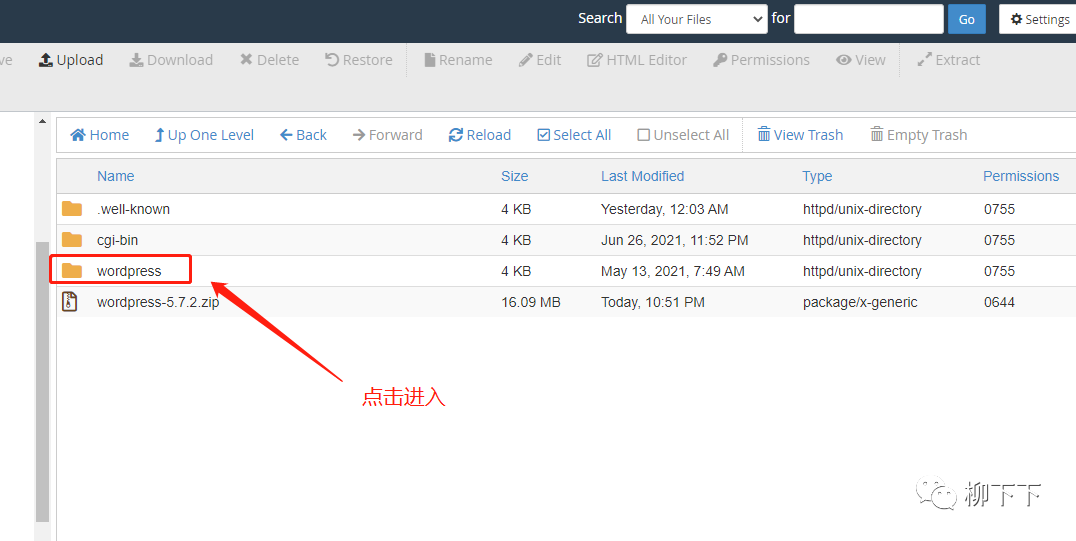Click the wordpress folder icon

[x=72, y=271]
